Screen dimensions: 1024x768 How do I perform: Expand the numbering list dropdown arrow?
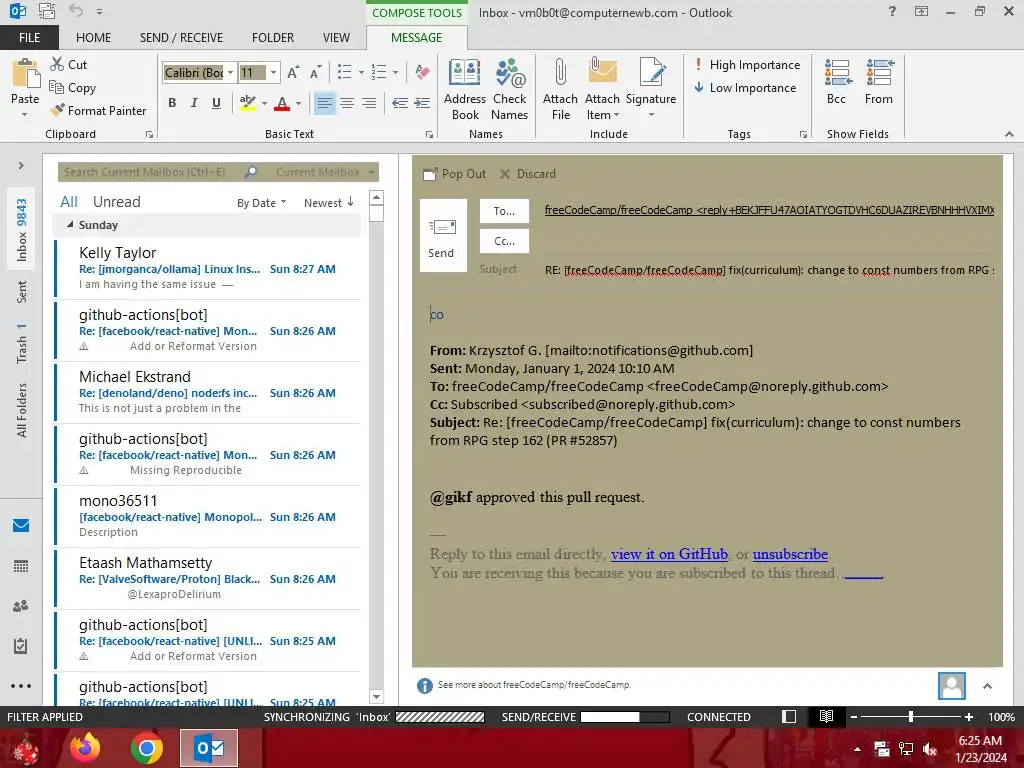point(395,72)
